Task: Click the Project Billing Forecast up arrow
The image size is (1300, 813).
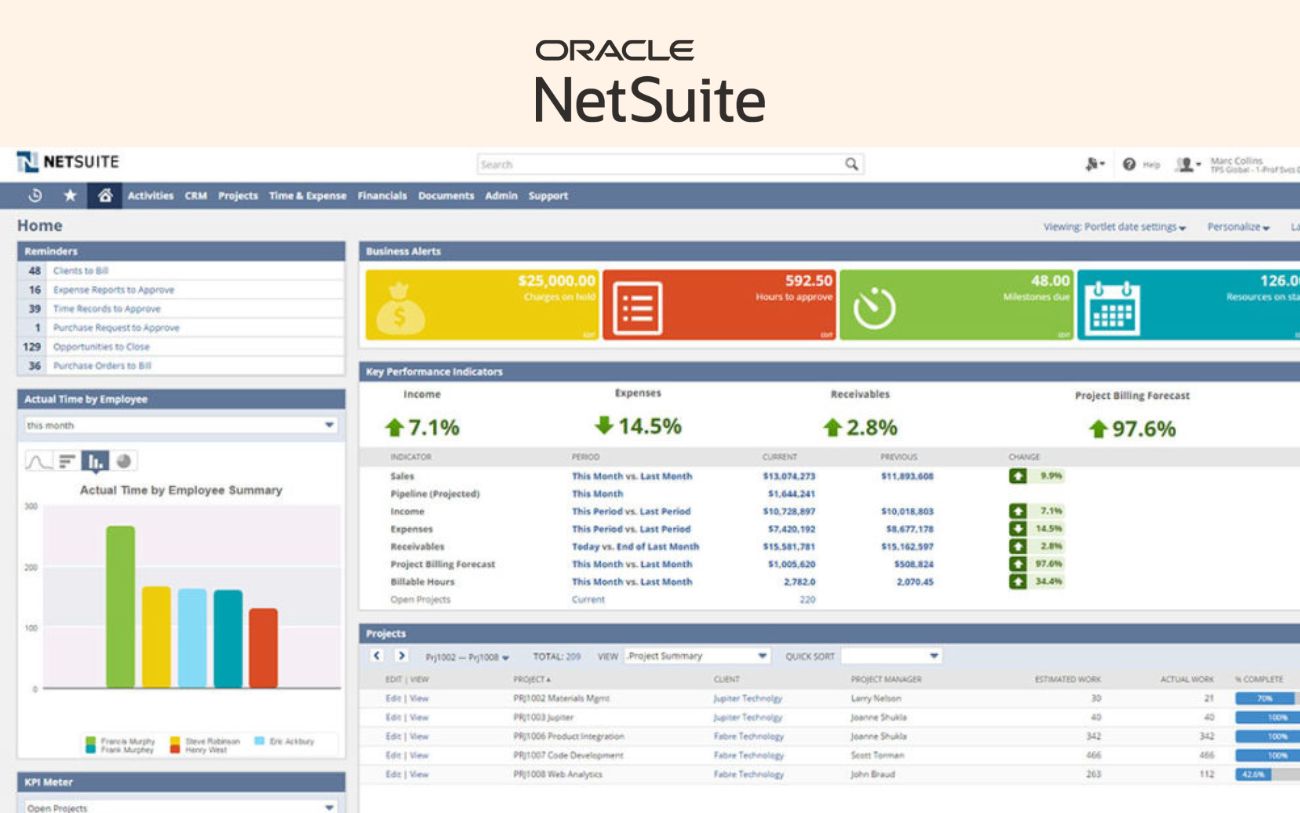Action: 1098,429
